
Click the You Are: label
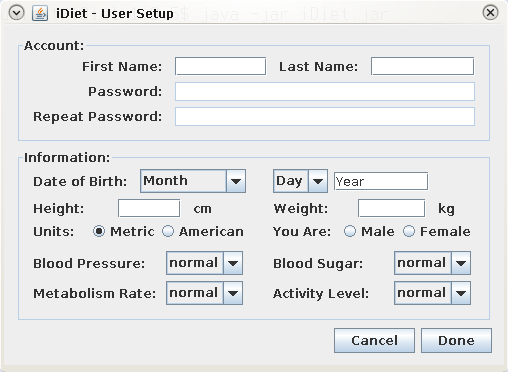(302, 231)
